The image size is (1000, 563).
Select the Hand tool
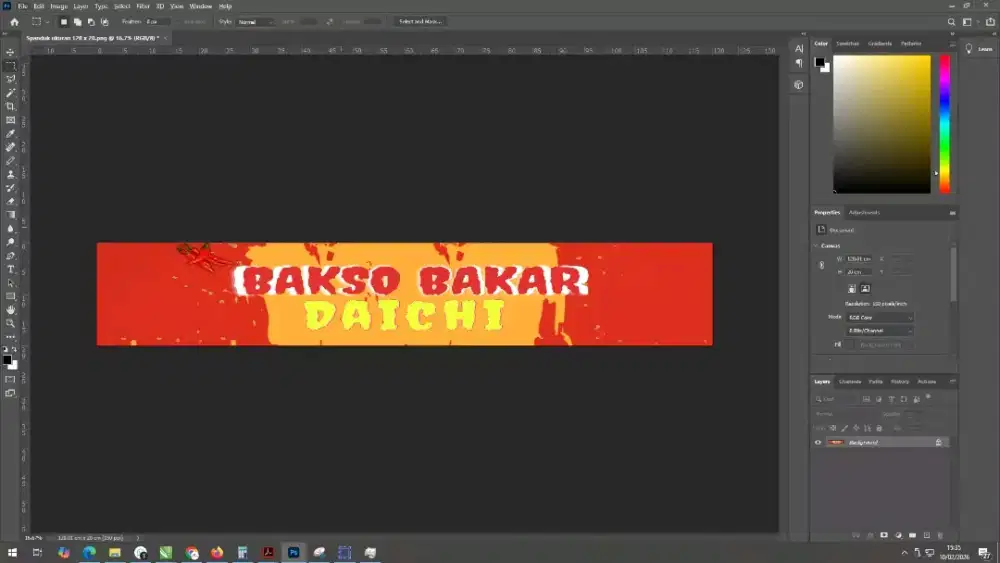point(10,310)
